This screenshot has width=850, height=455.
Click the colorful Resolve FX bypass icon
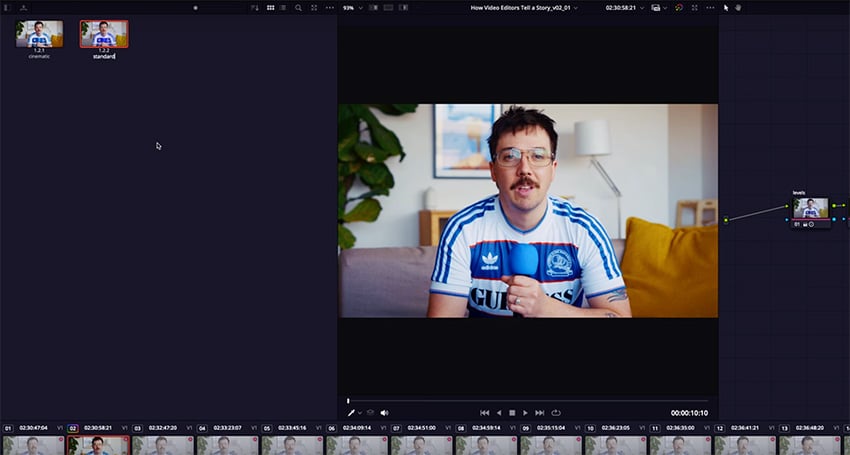679,8
